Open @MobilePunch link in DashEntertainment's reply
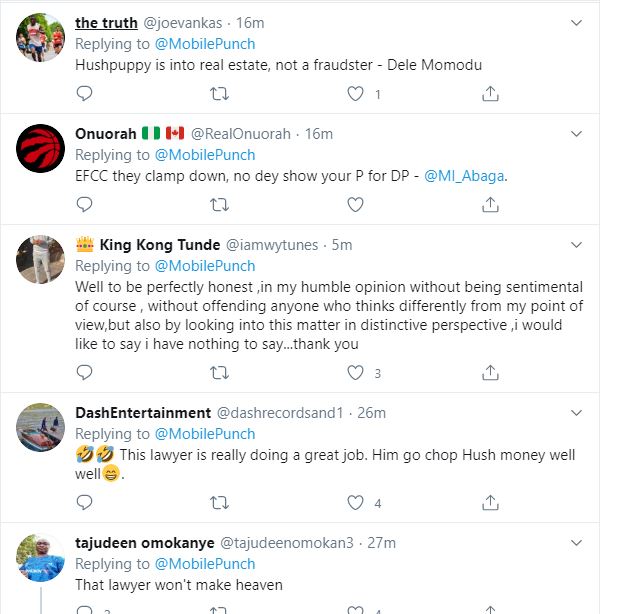Screen dimensions: 623x614 (x=204, y=434)
